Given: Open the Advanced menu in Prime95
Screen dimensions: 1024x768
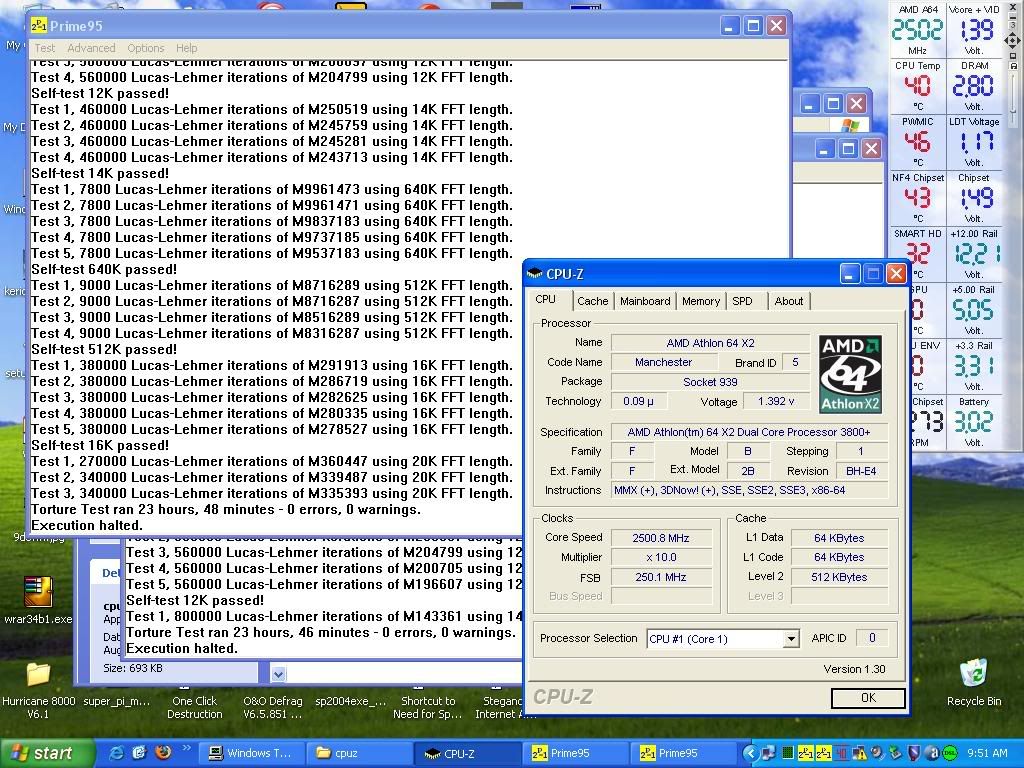Looking at the screenshot, I should pyautogui.click(x=91, y=48).
